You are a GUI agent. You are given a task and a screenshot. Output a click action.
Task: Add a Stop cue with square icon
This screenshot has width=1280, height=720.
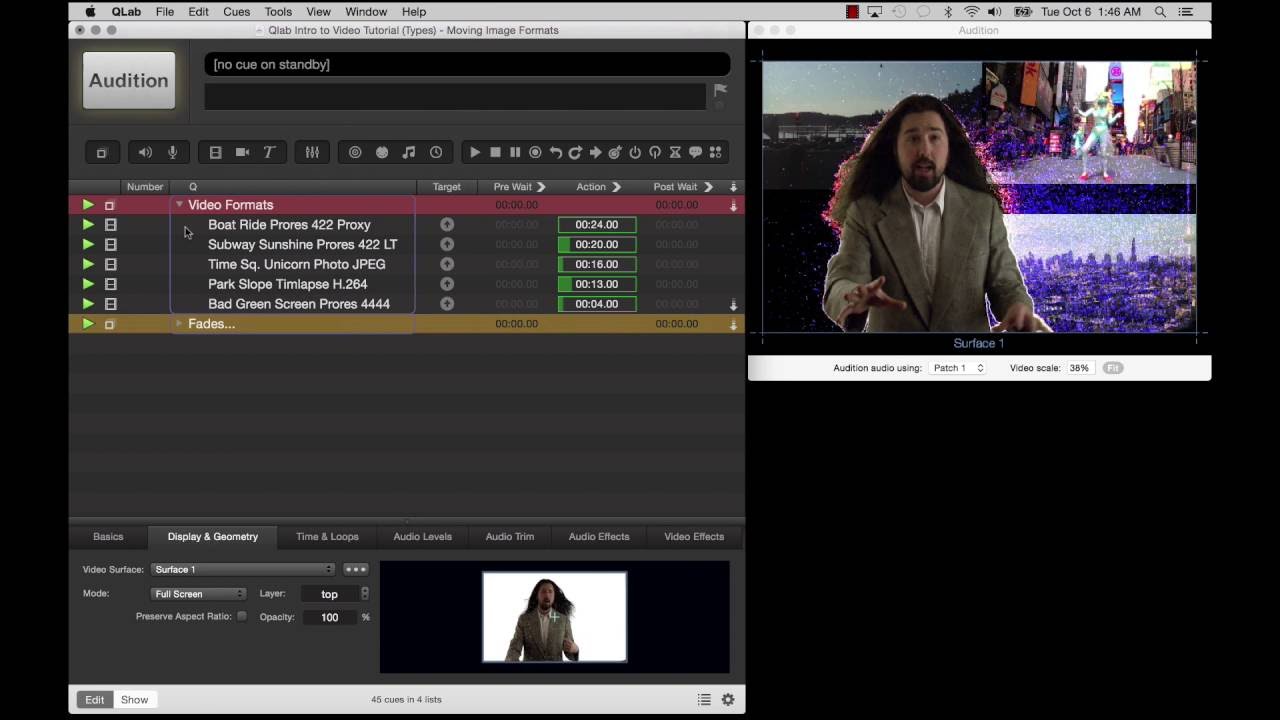pos(495,153)
